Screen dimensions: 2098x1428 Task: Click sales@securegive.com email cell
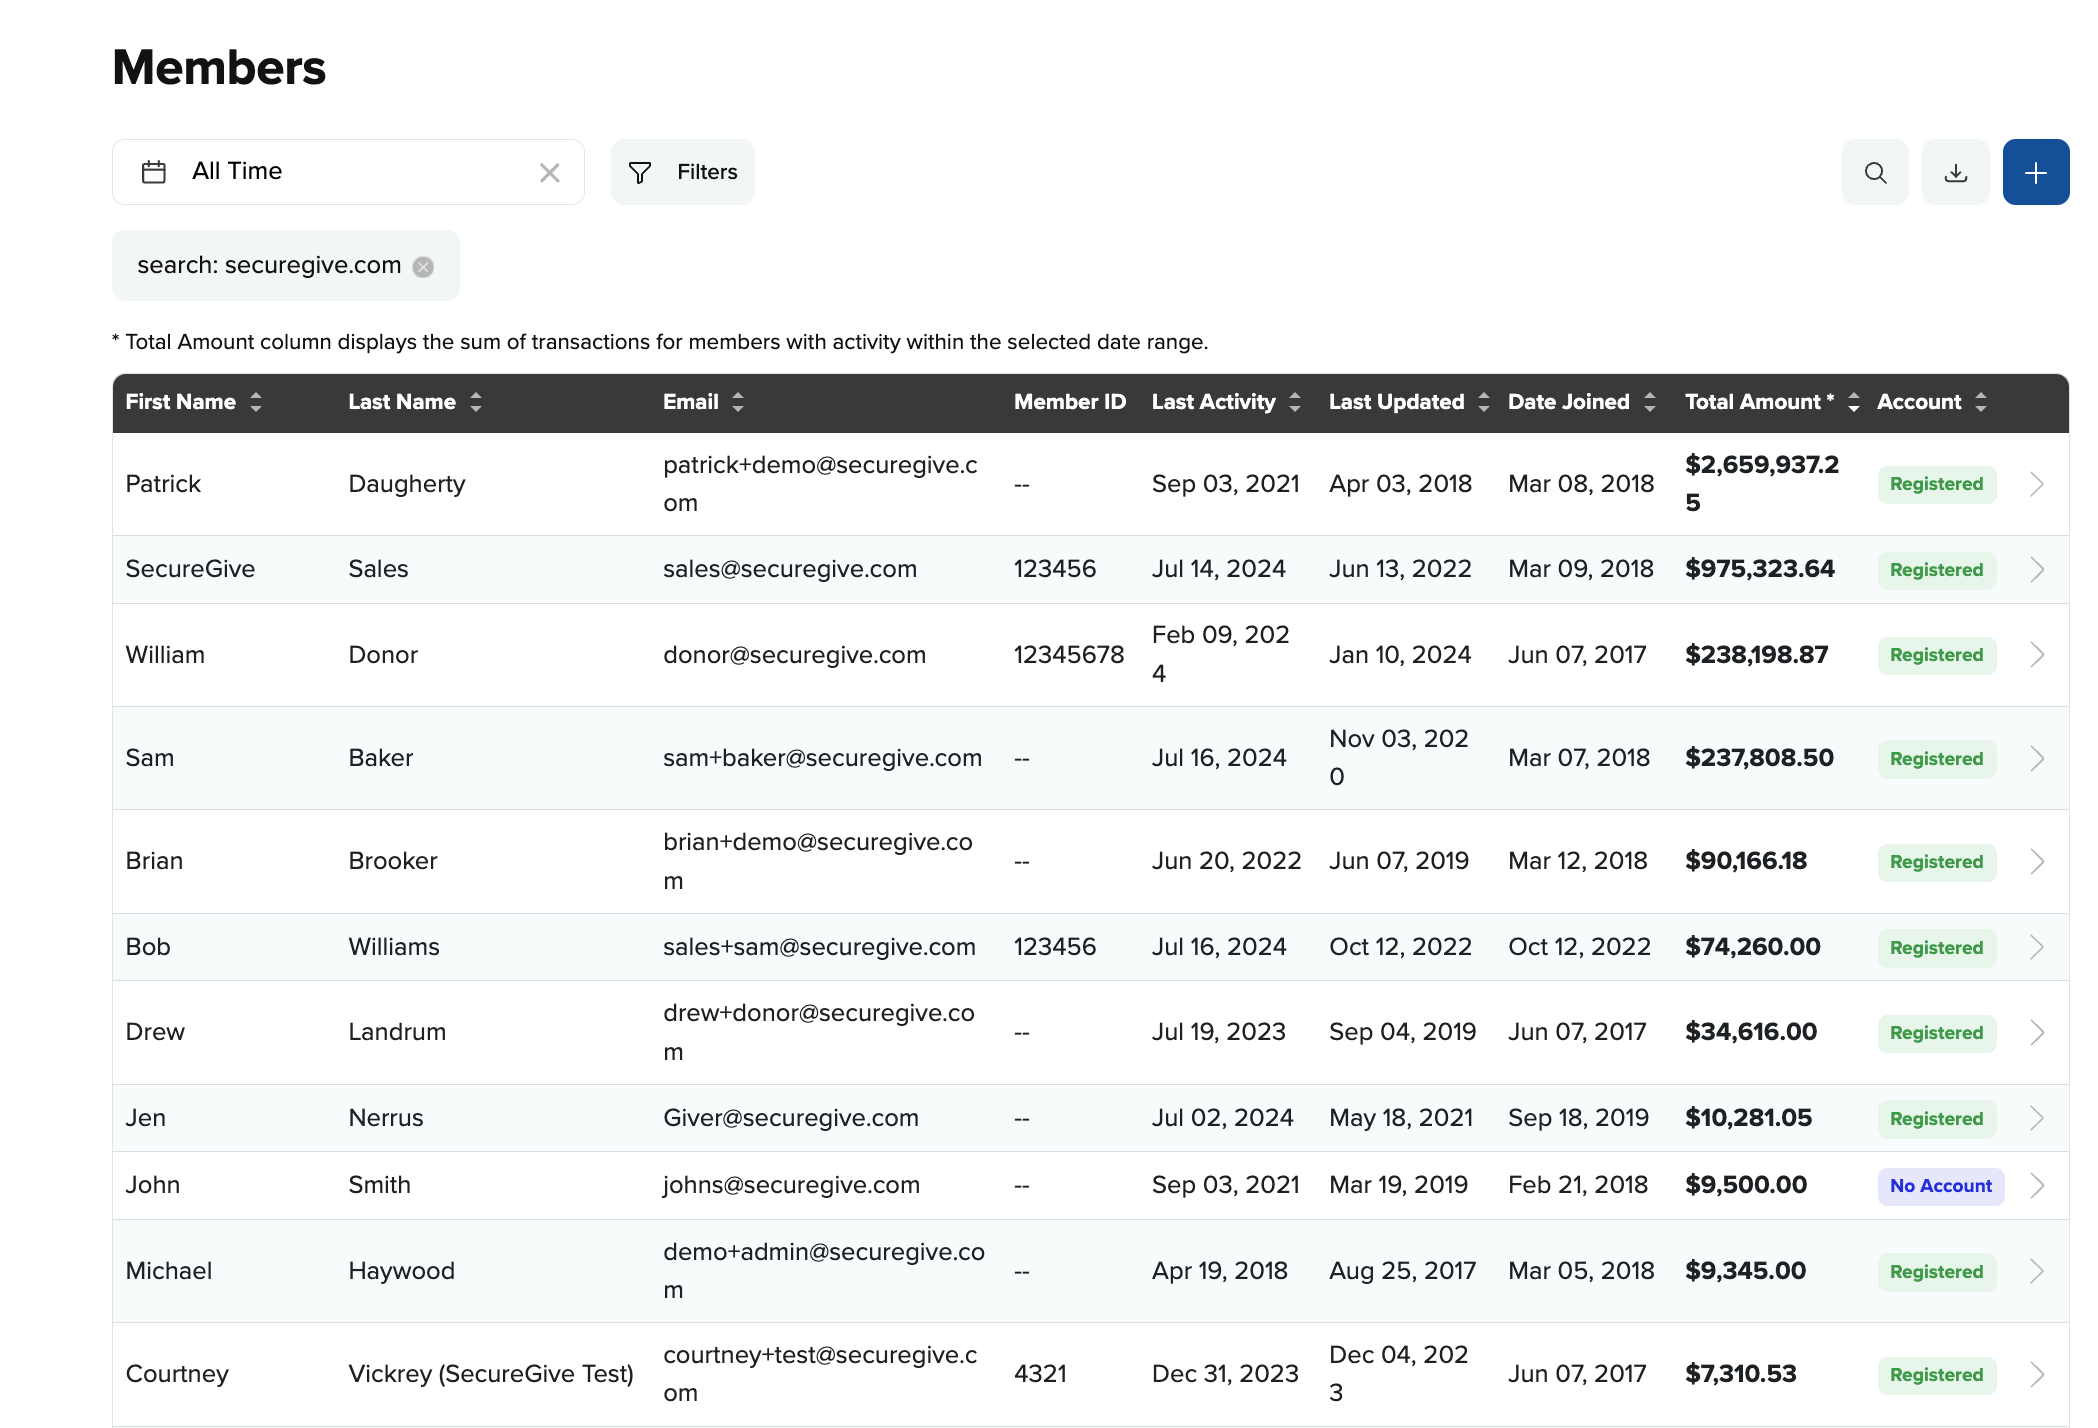789,569
